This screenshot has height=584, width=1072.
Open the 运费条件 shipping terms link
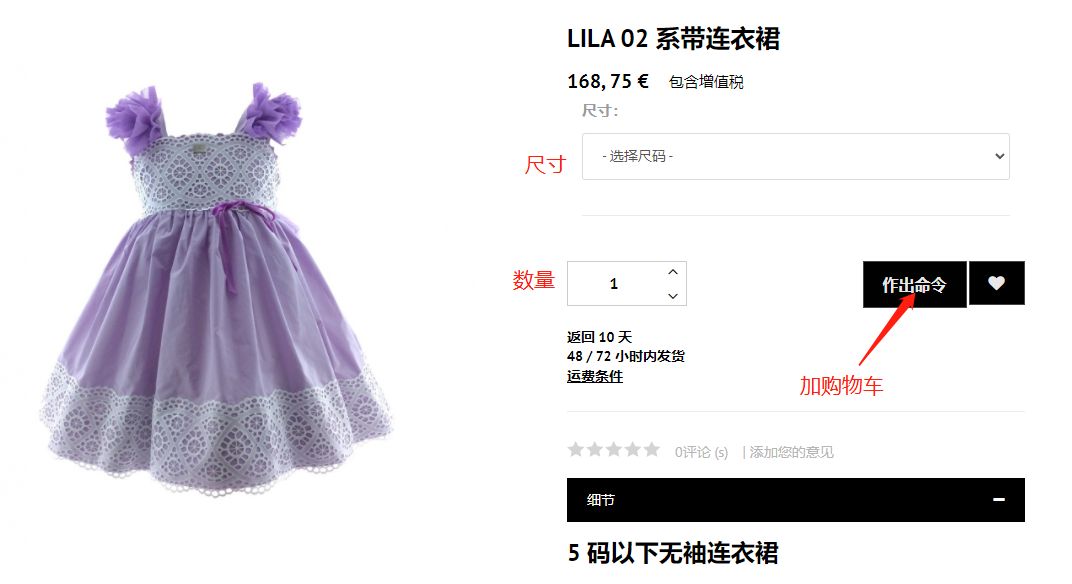coord(595,376)
